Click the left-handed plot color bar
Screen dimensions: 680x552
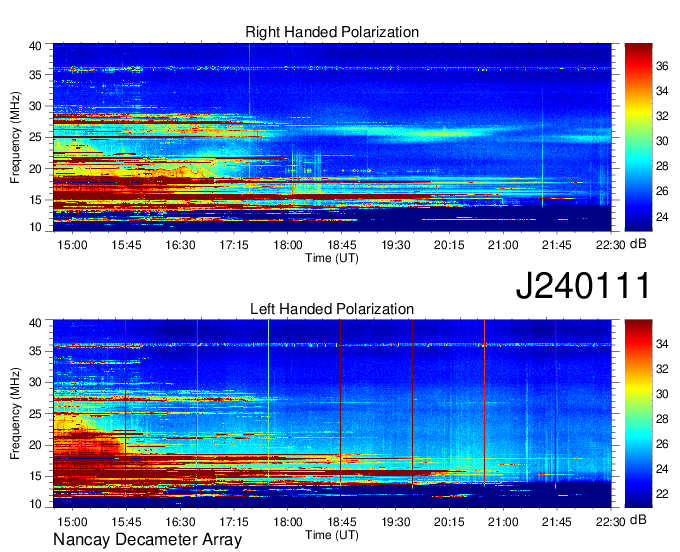638,414
